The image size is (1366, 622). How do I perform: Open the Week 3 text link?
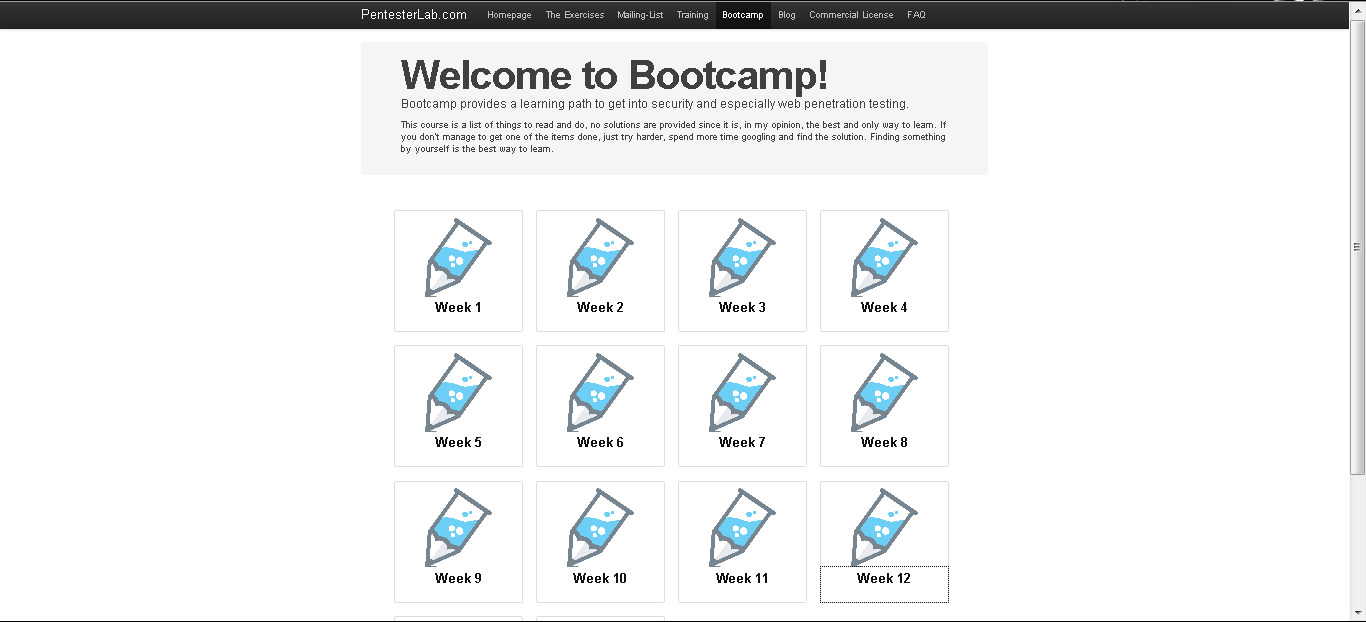742,307
